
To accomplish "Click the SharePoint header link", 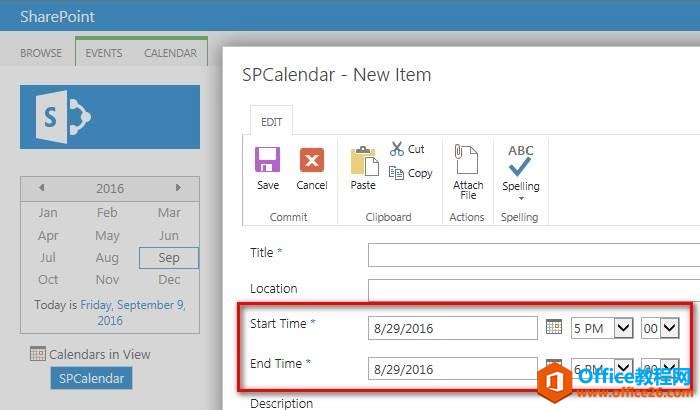I will pos(57,17).
